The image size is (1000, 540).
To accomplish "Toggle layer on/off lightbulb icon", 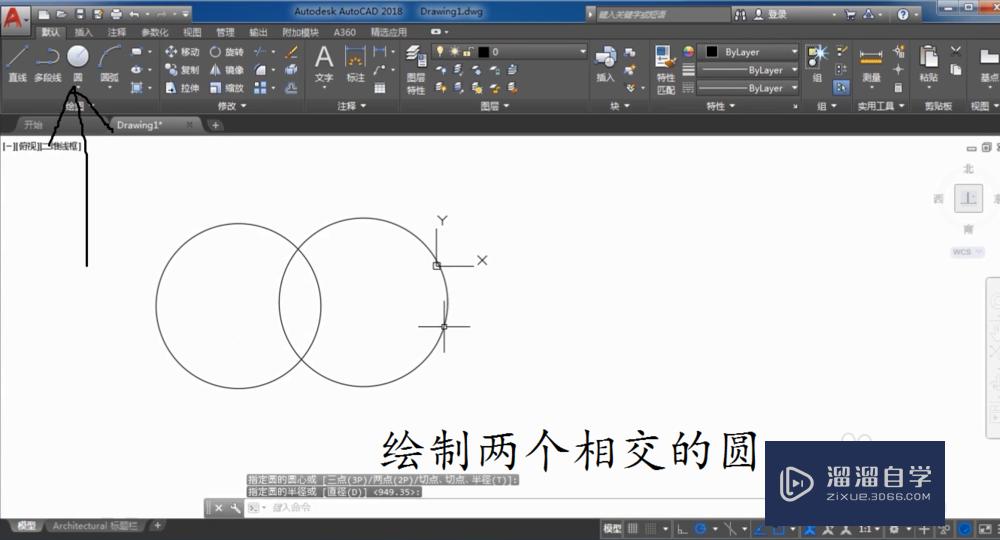I will pyautogui.click(x=440, y=52).
